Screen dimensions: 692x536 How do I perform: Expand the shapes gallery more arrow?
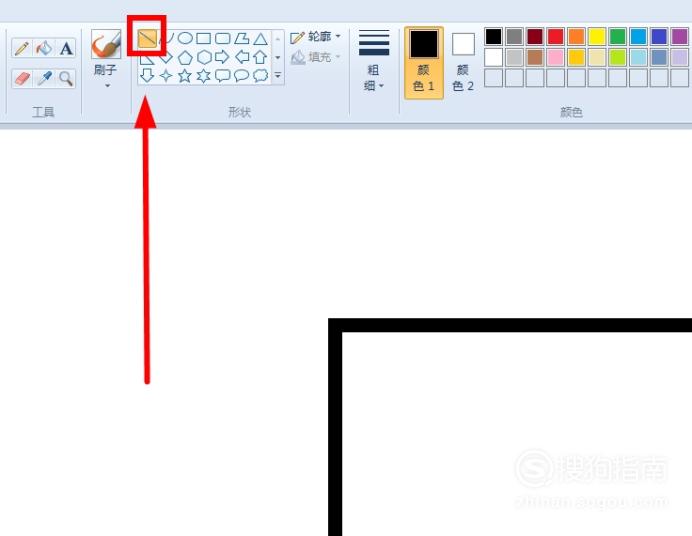[x=278, y=76]
